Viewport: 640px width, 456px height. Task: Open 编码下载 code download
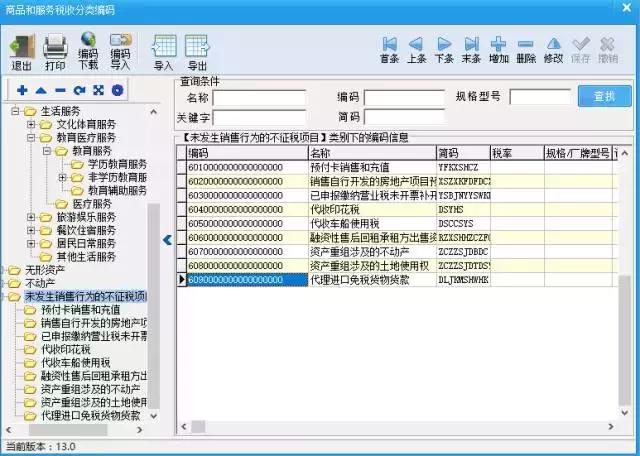[x=88, y=52]
